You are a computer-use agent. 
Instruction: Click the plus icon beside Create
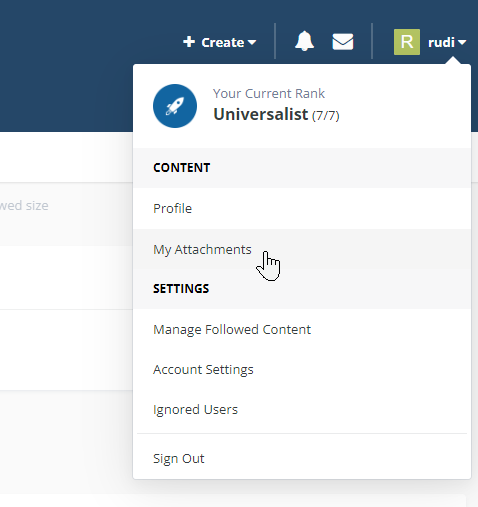pyautogui.click(x=189, y=42)
